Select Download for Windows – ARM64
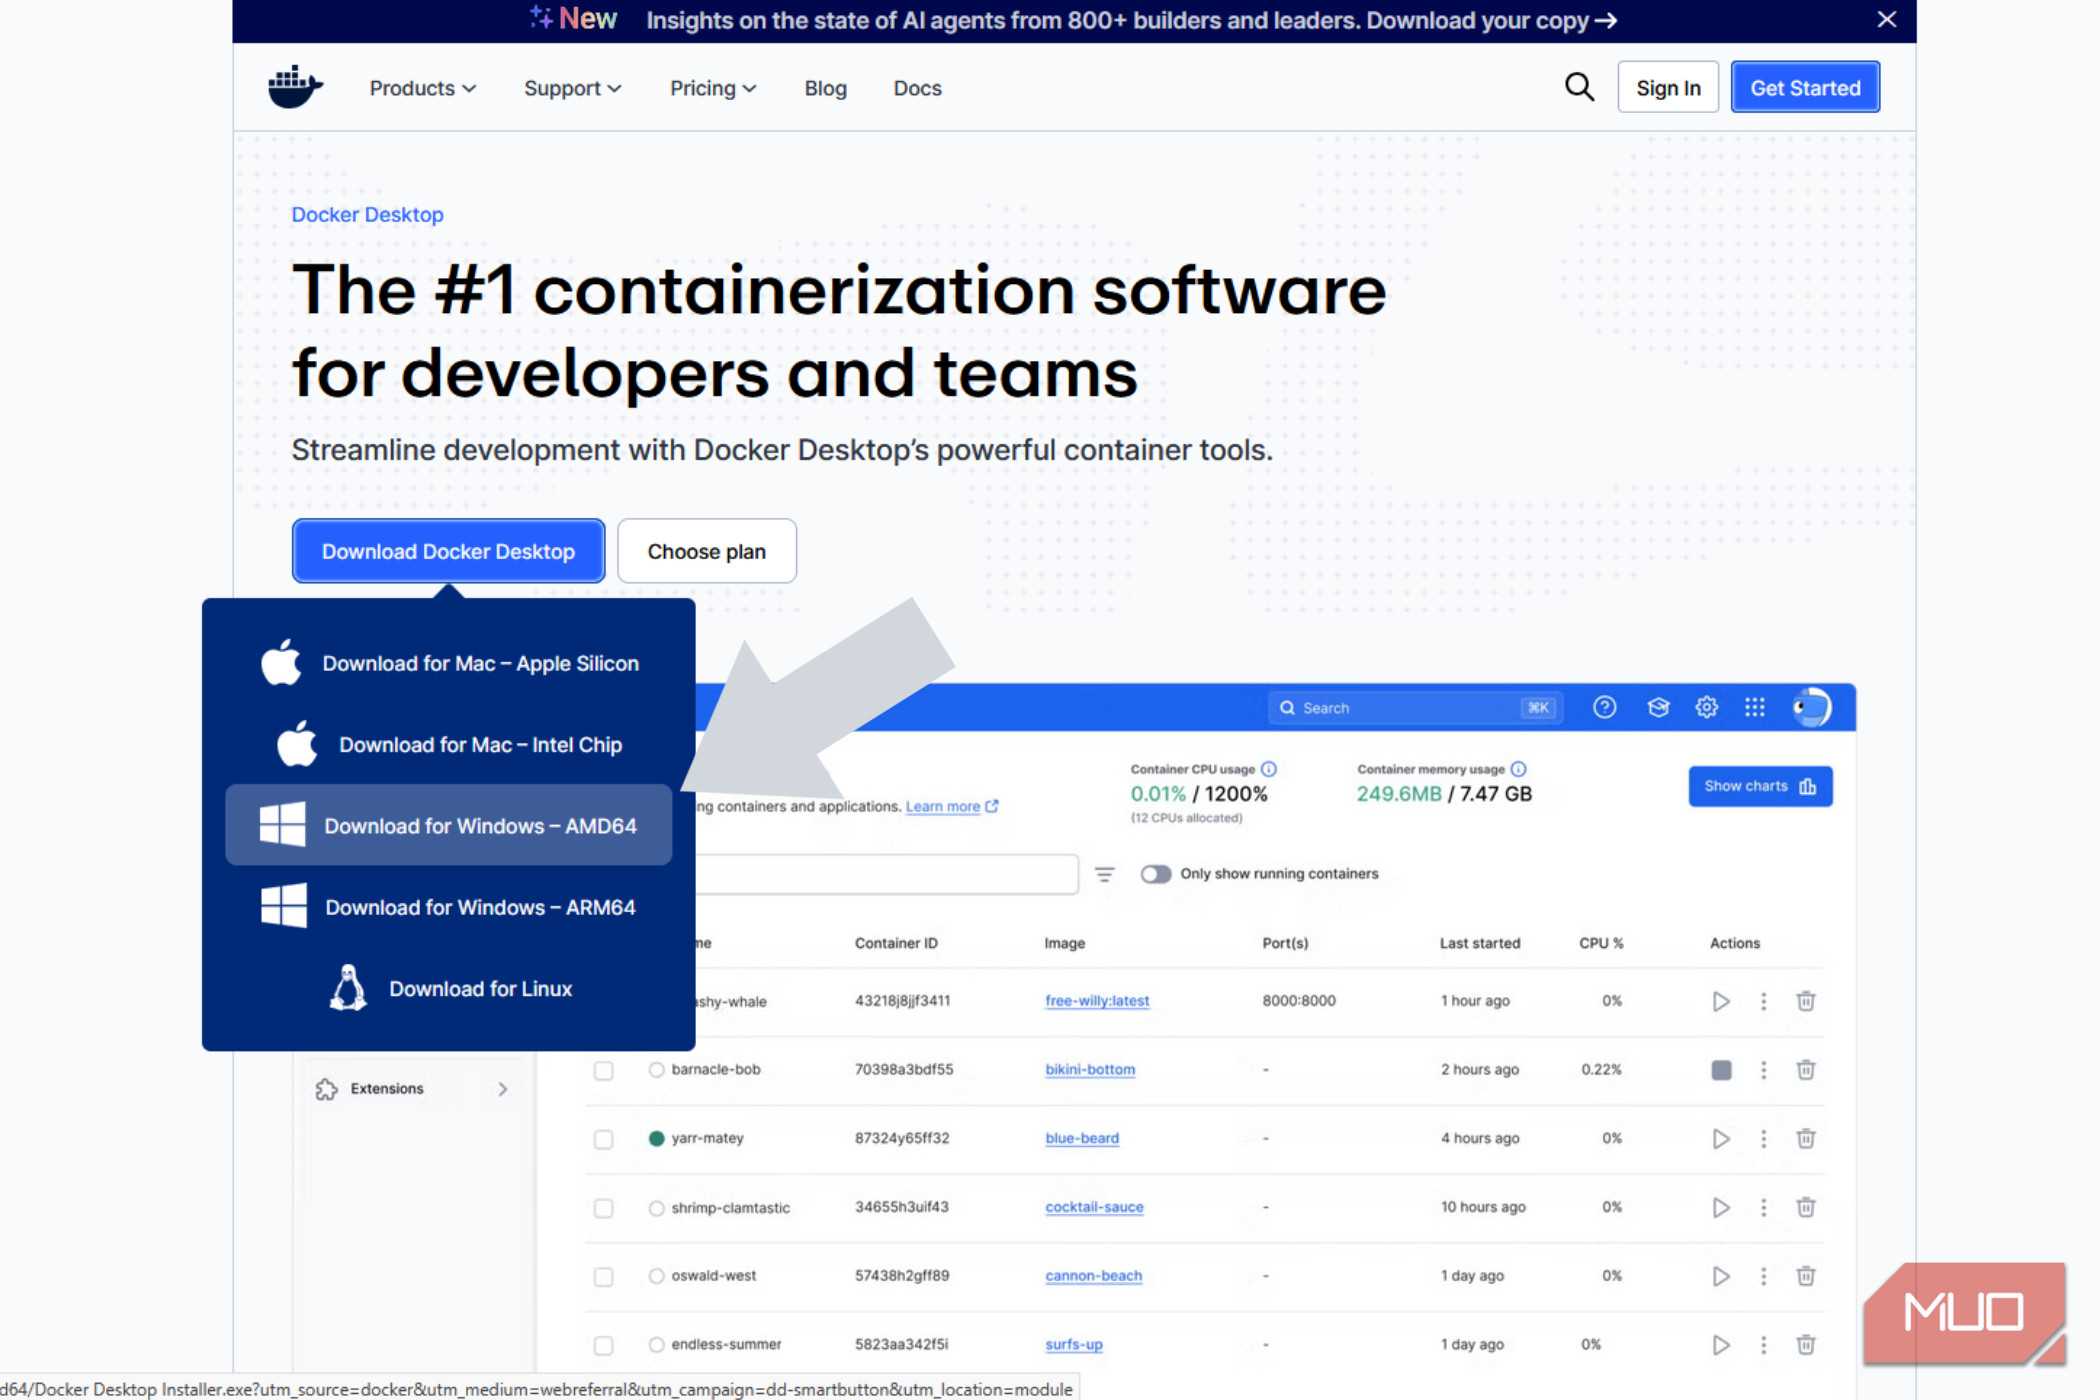The image size is (2100, 1400). (x=449, y=907)
